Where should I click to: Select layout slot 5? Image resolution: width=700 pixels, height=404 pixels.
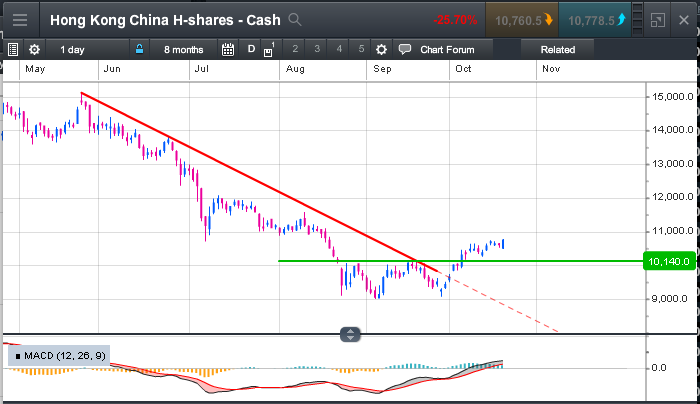[x=361, y=49]
